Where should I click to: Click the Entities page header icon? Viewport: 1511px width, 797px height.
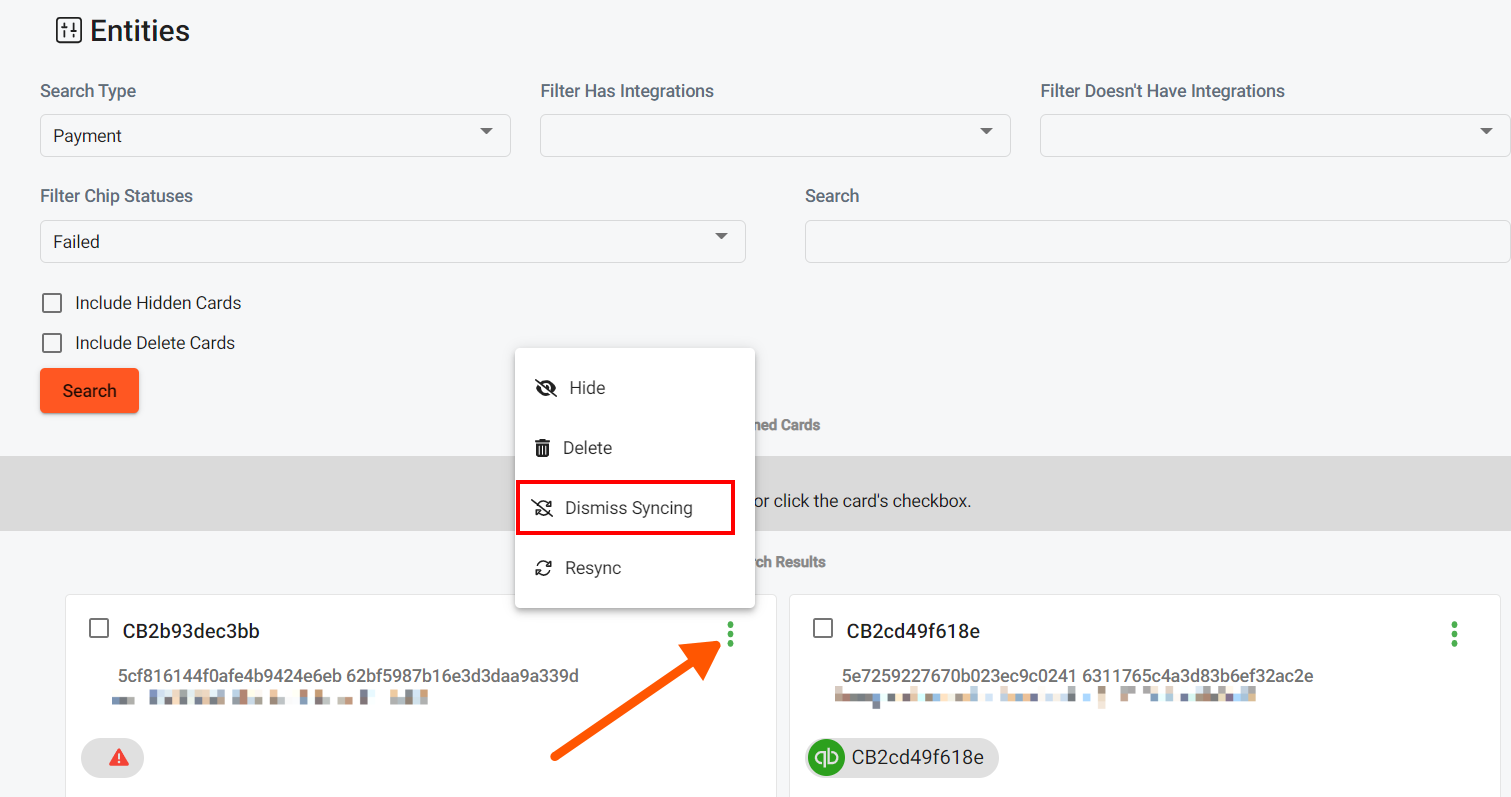coord(68,31)
